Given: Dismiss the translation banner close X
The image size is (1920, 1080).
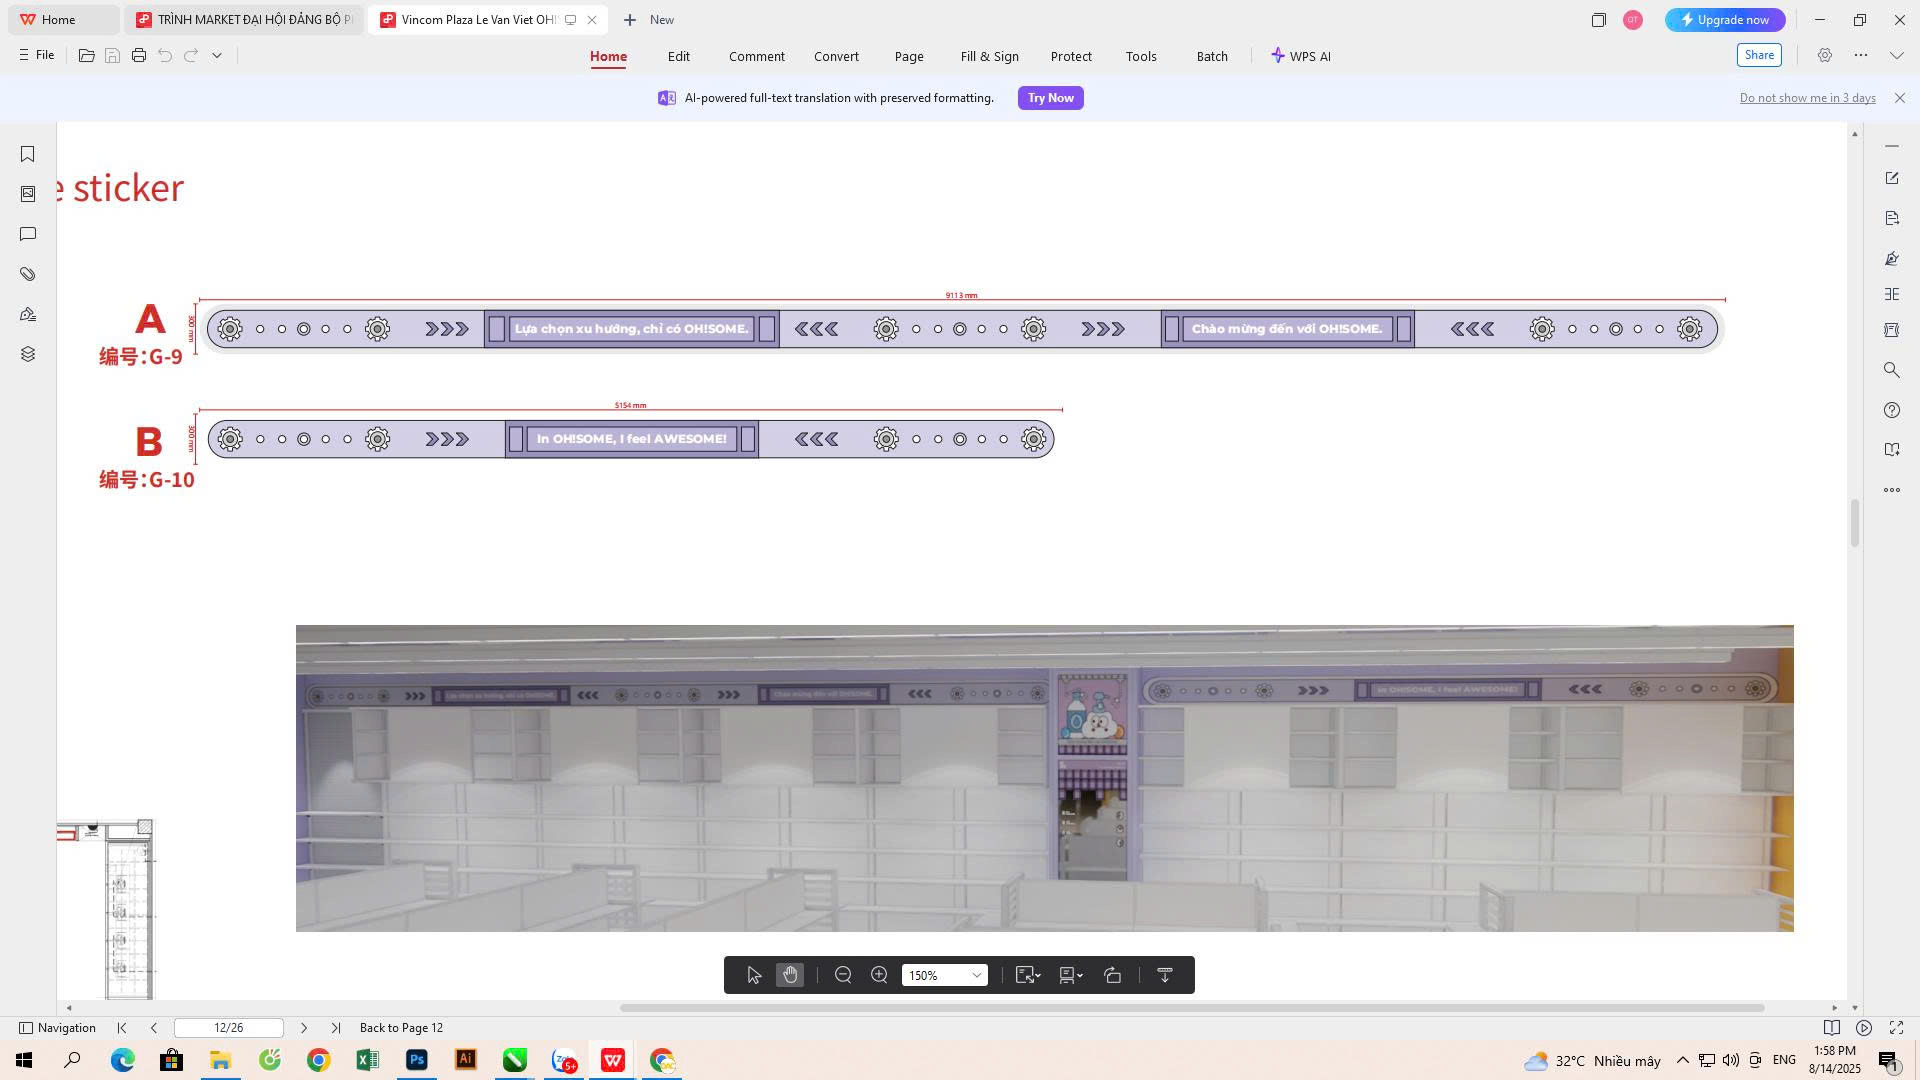Looking at the screenshot, I should pos(1900,98).
